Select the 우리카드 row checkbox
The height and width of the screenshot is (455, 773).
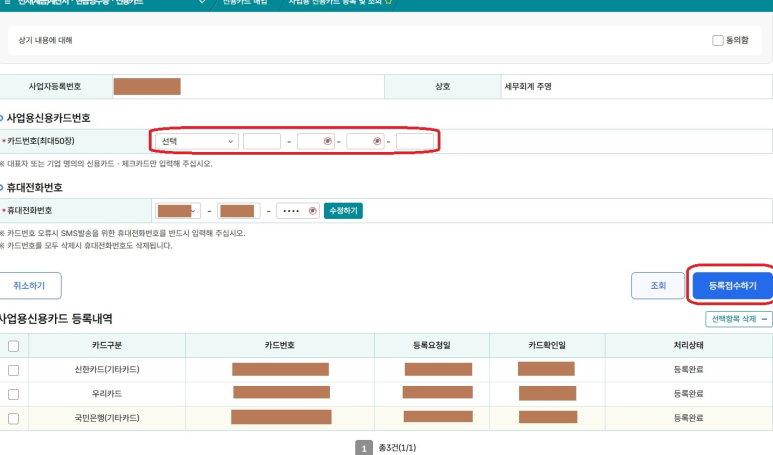click(x=14, y=394)
